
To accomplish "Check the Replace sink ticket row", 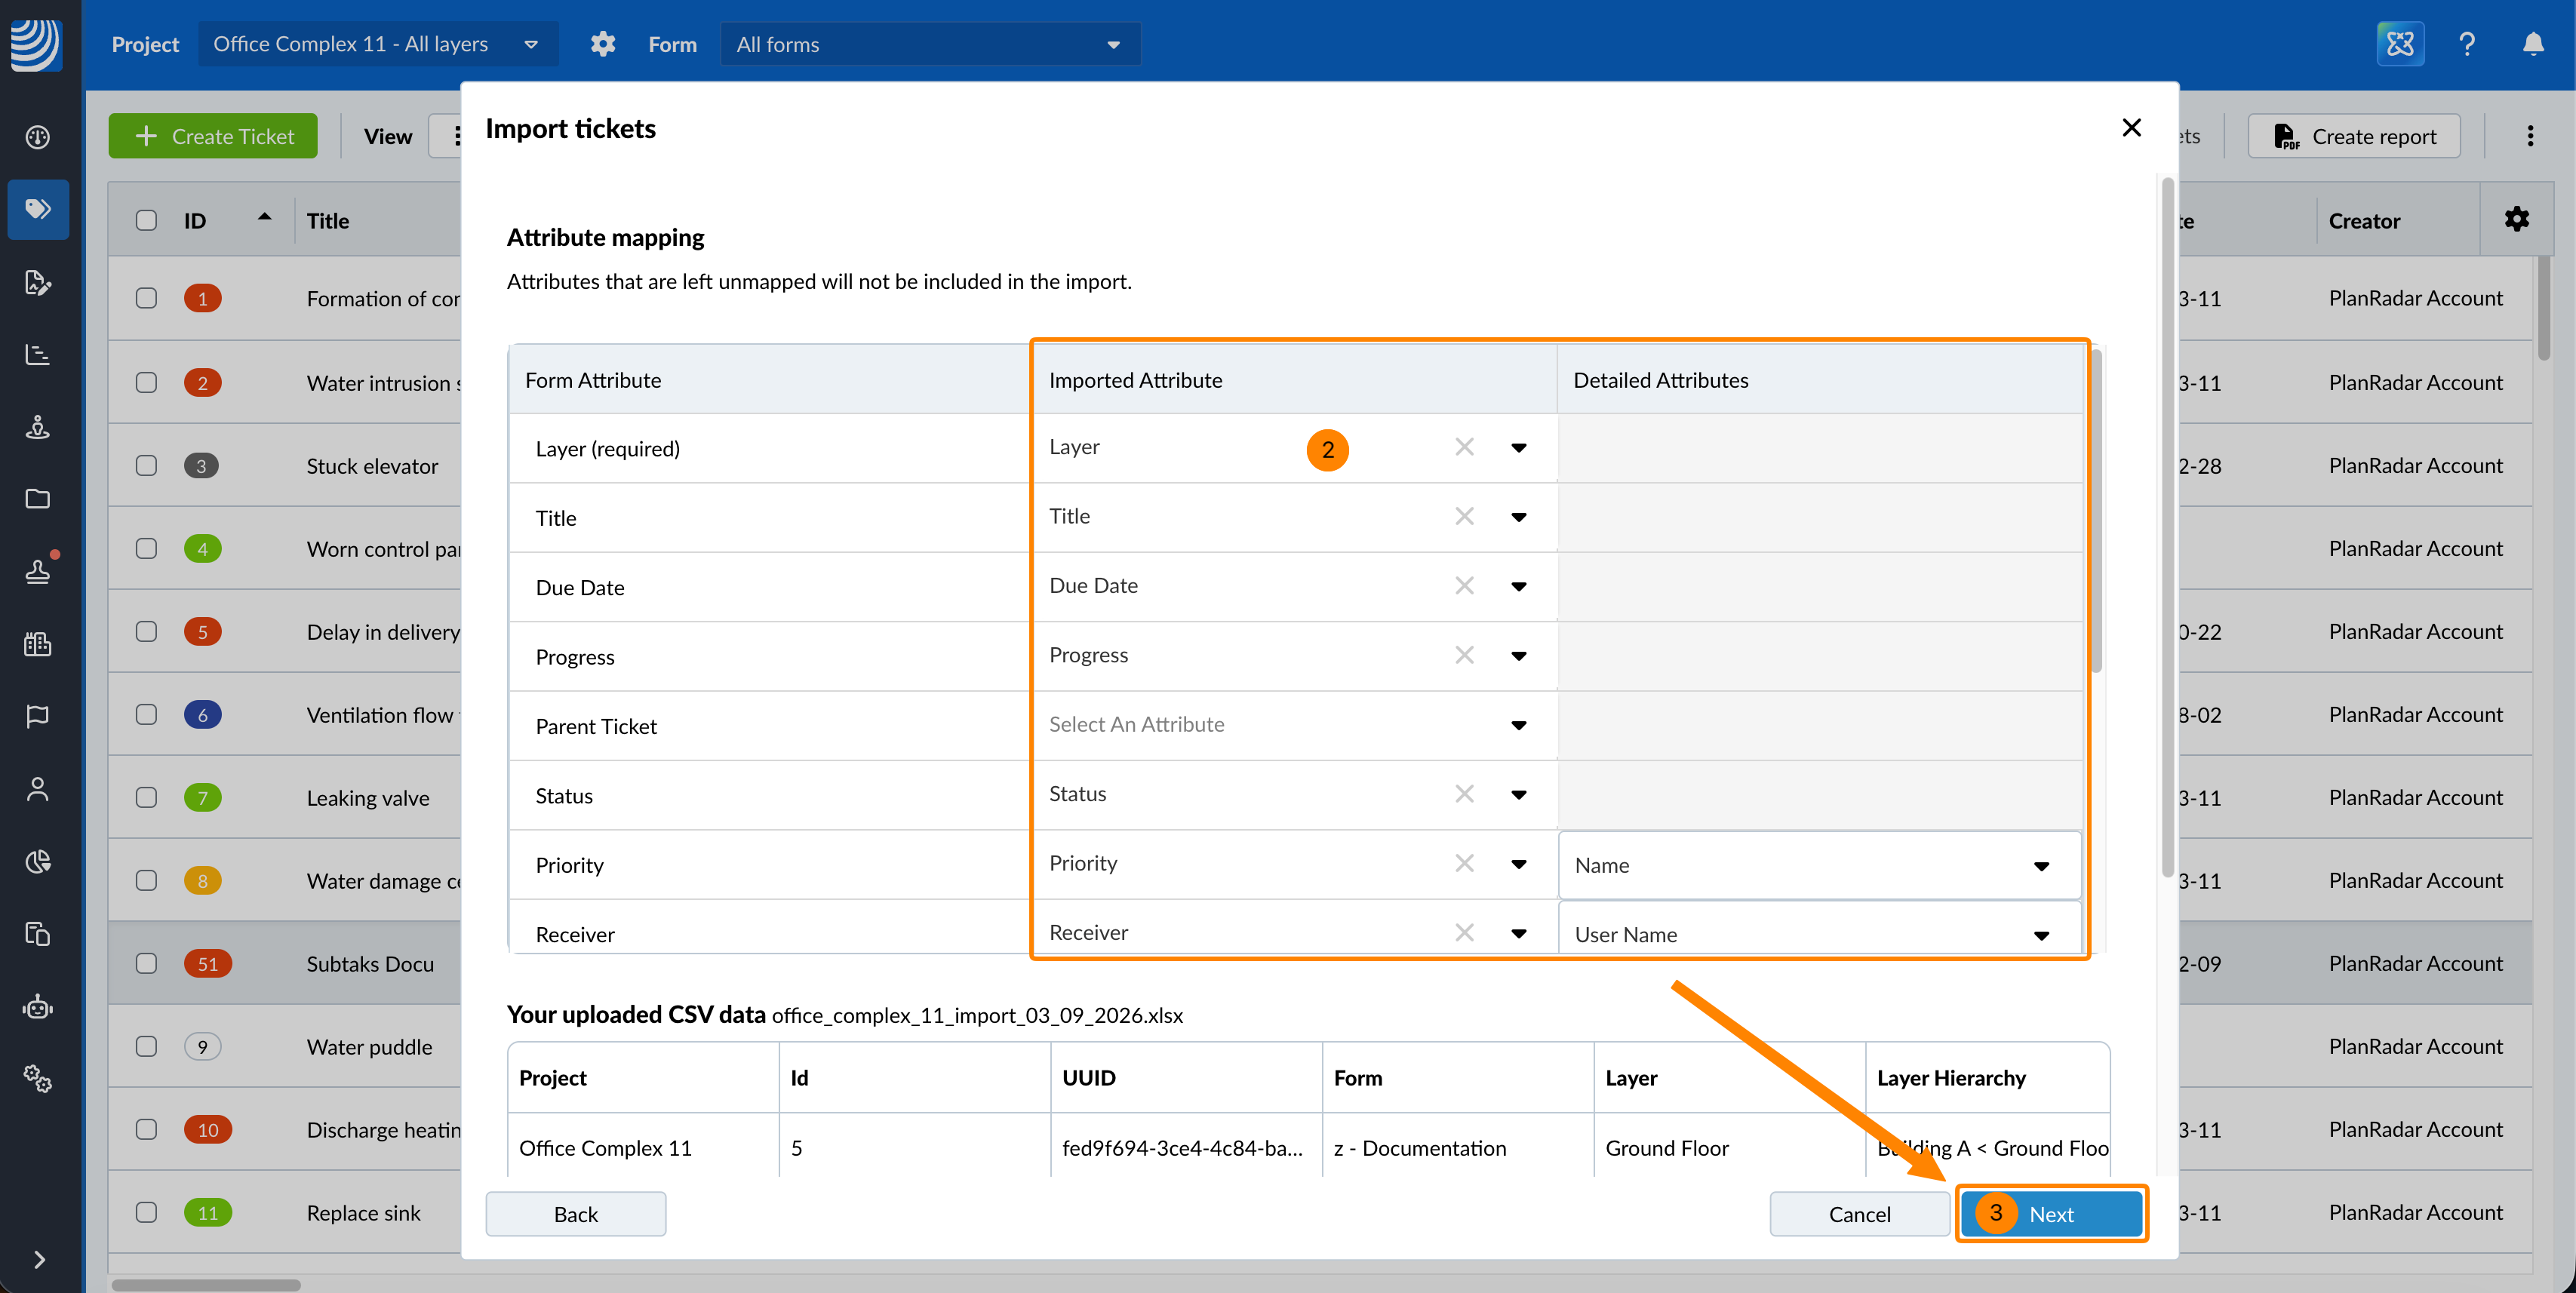I will pos(146,1212).
